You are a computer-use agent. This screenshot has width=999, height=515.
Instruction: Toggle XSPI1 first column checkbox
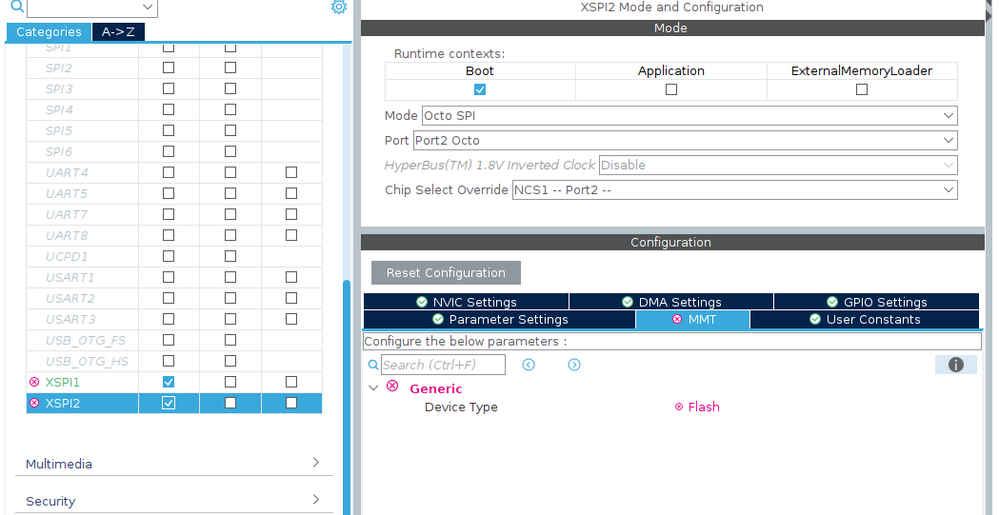tap(168, 382)
